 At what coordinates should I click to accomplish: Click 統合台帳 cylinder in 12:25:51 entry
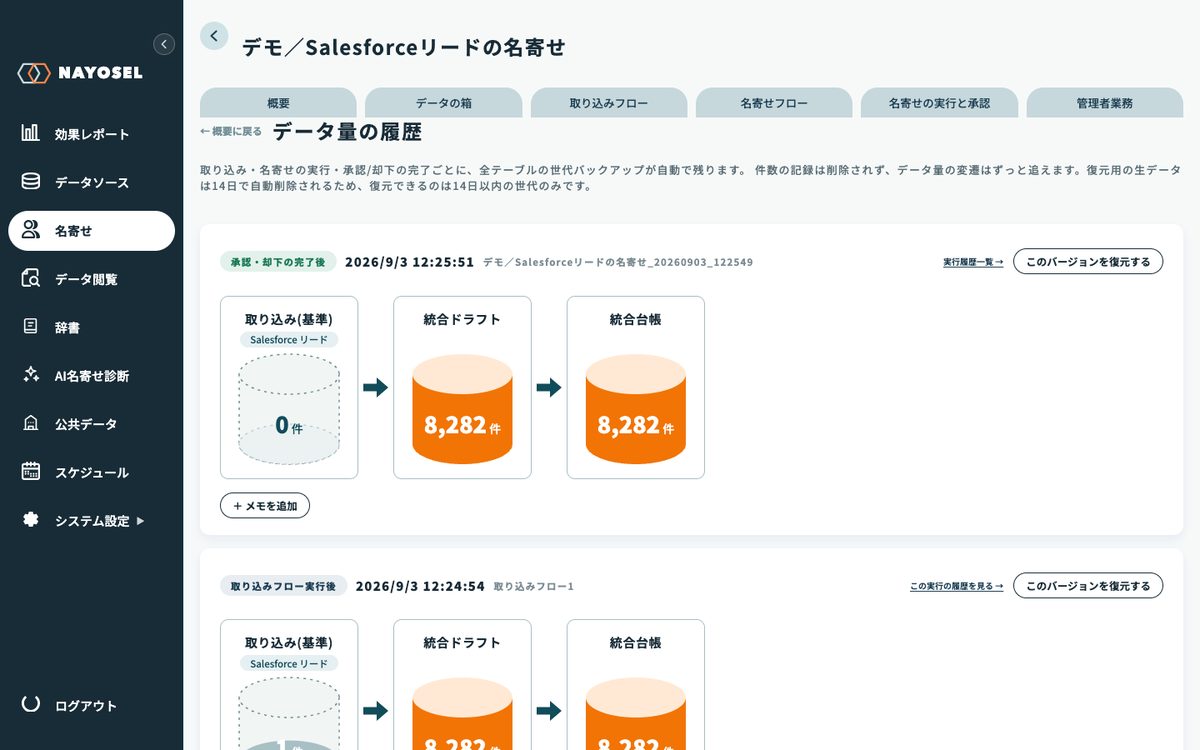click(636, 409)
